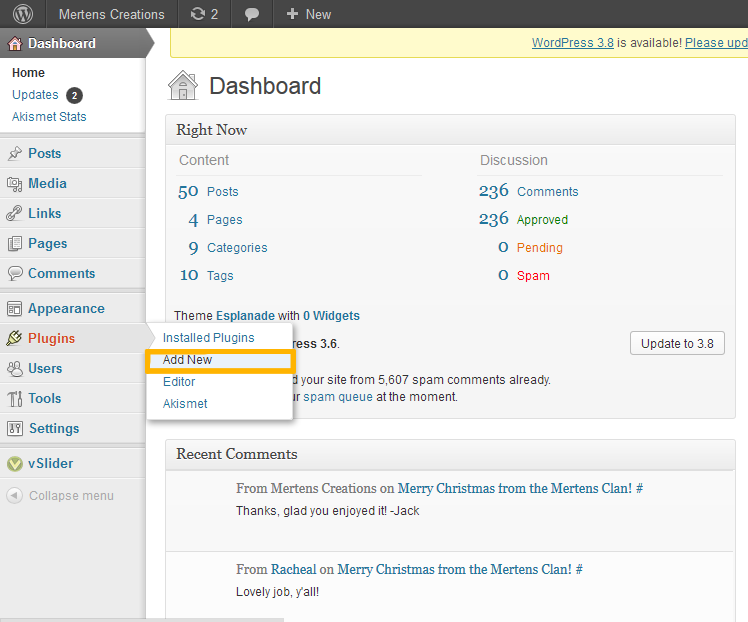Open the Pages sidebar menu label
The height and width of the screenshot is (622, 748).
point(48,243)
